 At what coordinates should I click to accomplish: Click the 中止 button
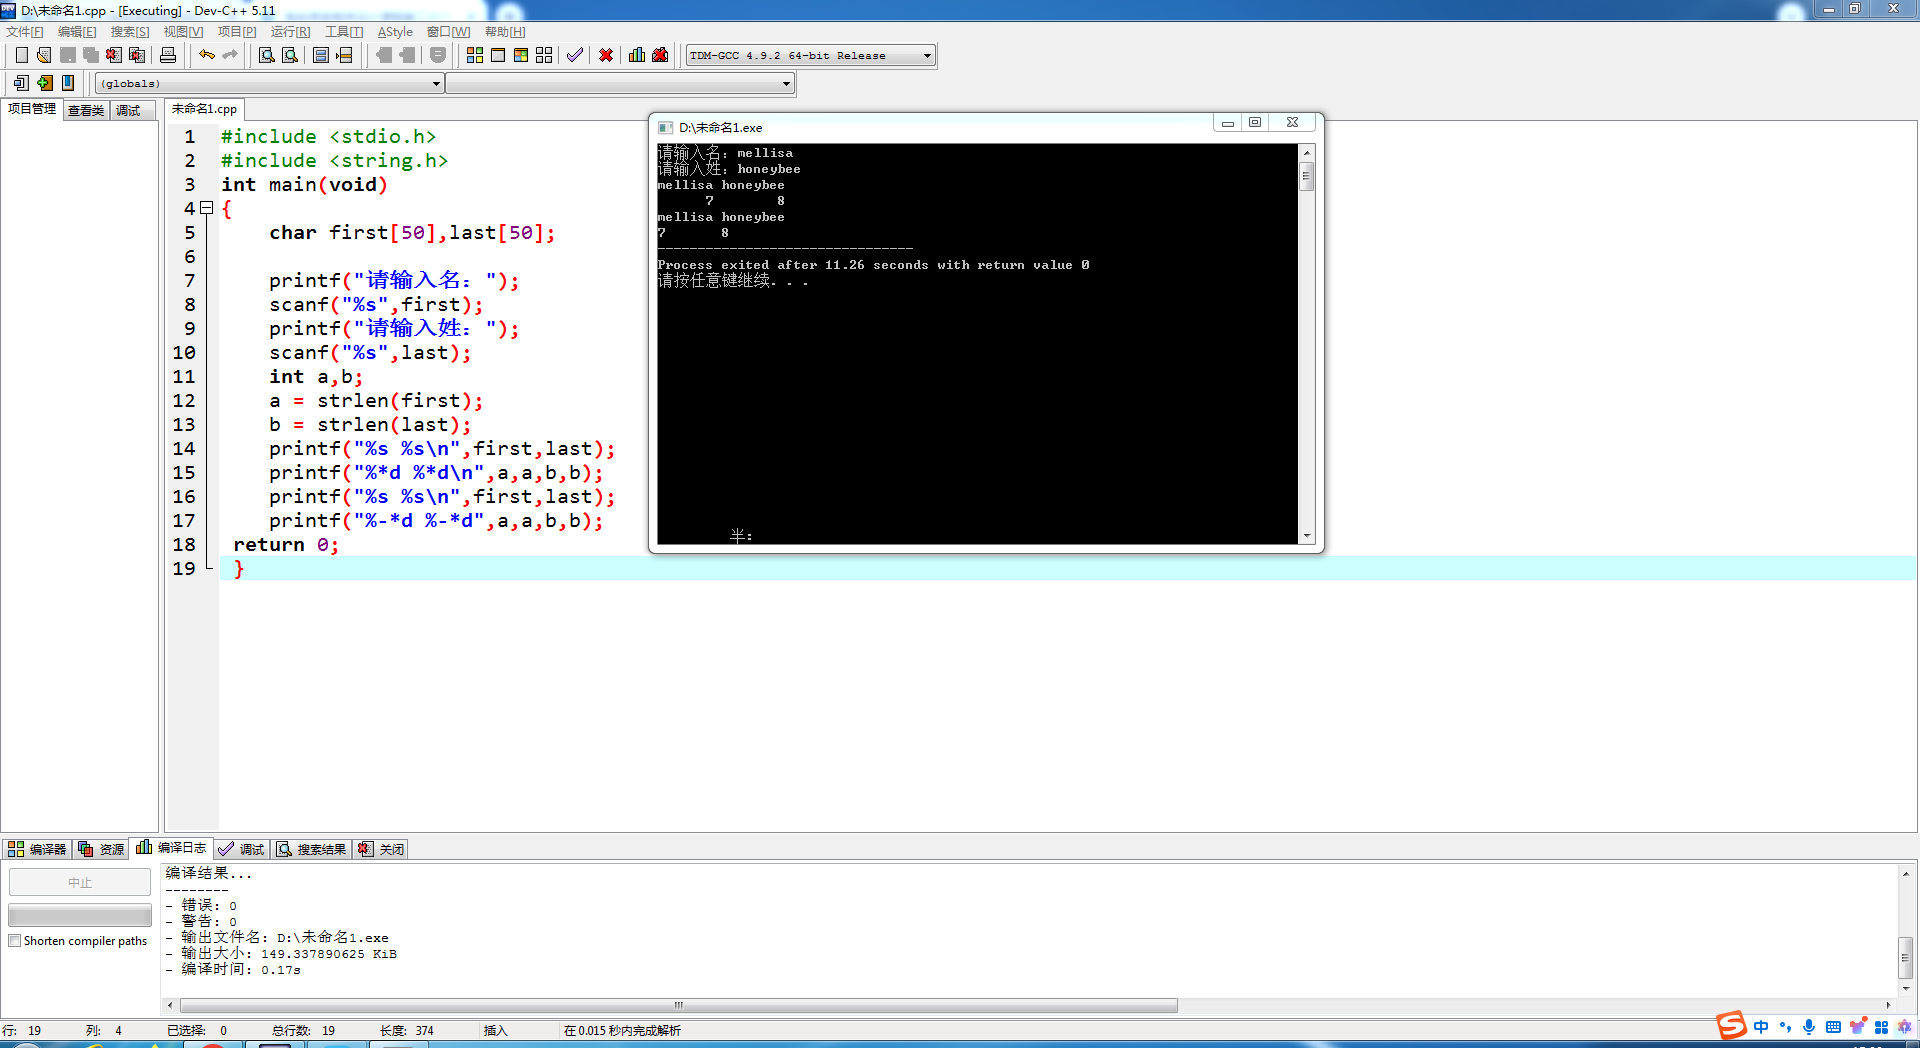pos(79,881)
